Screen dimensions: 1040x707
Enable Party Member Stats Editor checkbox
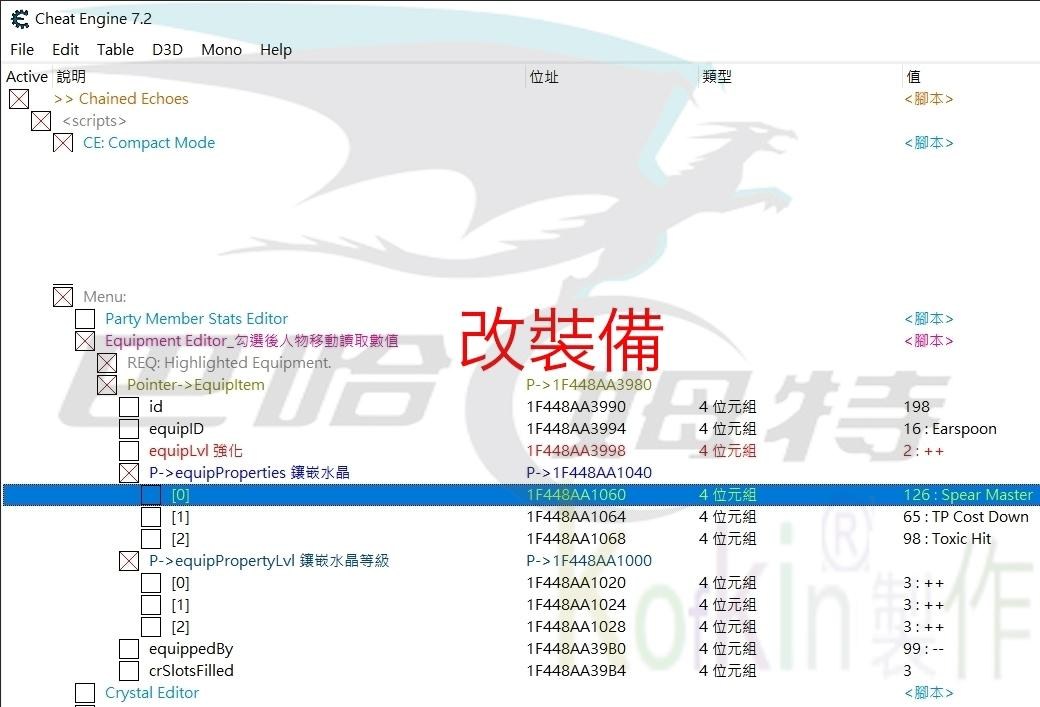(85, 319)
